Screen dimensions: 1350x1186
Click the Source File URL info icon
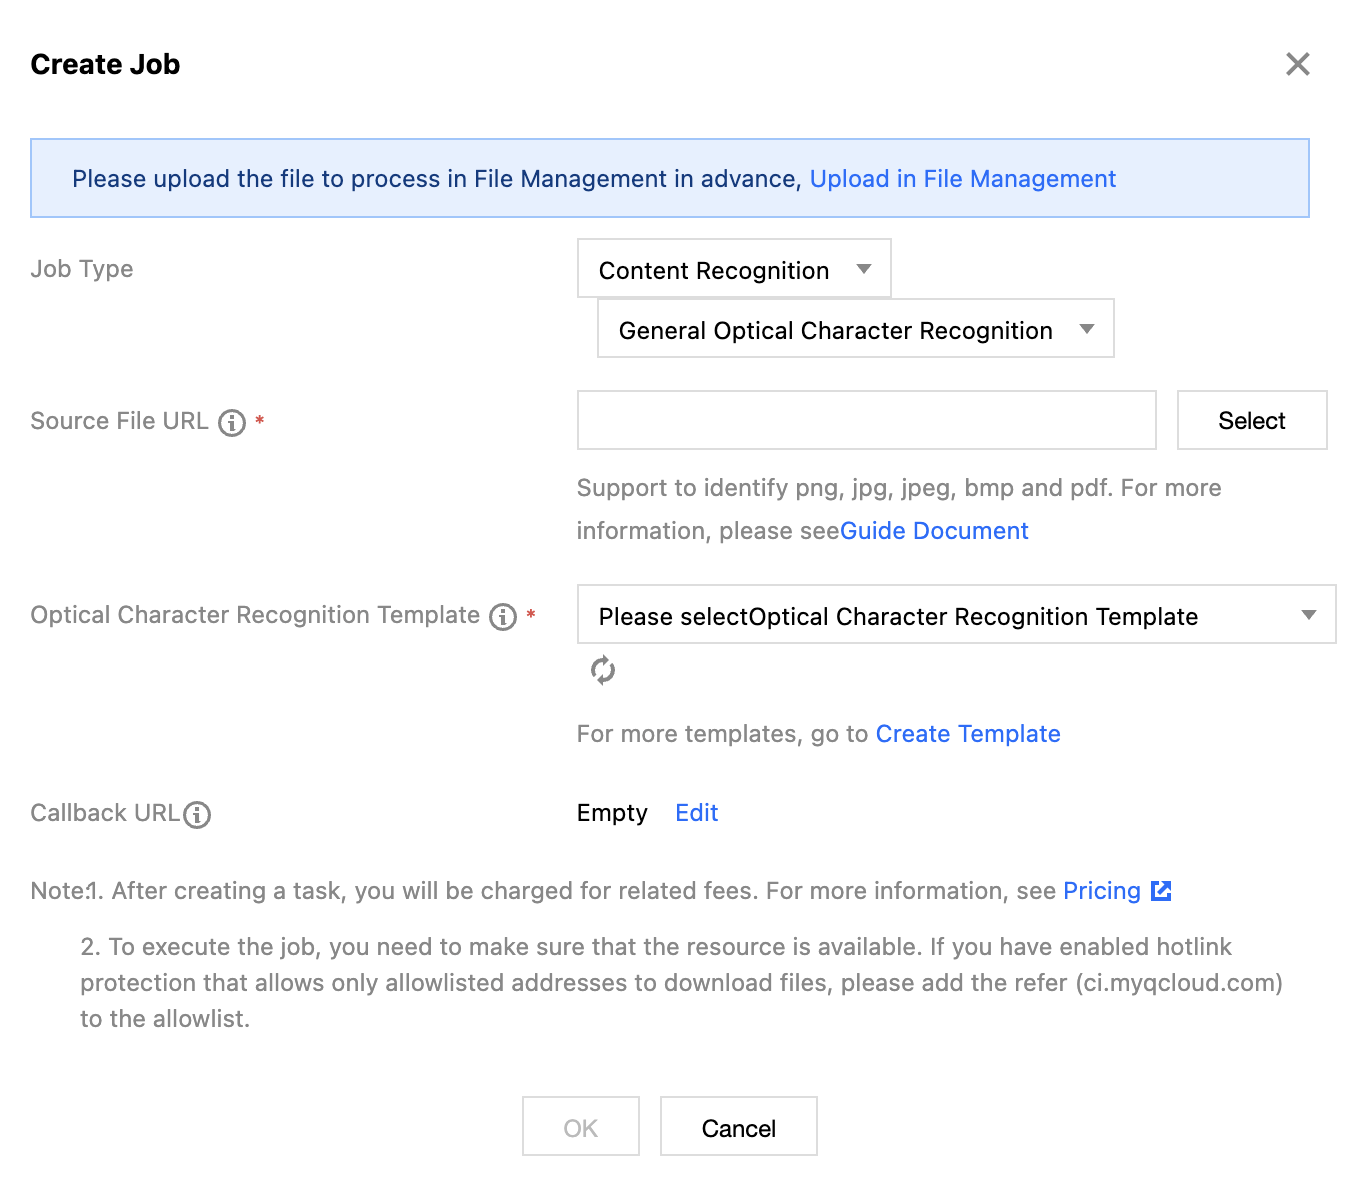click(x=232, y=423)
